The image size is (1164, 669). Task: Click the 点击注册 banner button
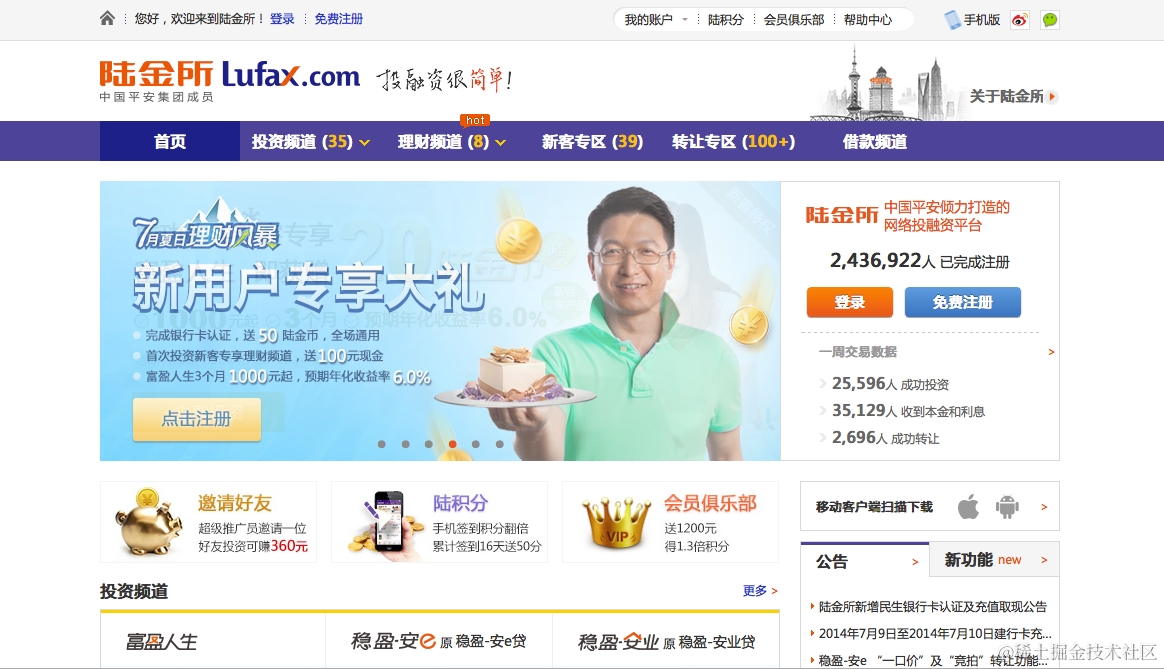pos(197,419)
